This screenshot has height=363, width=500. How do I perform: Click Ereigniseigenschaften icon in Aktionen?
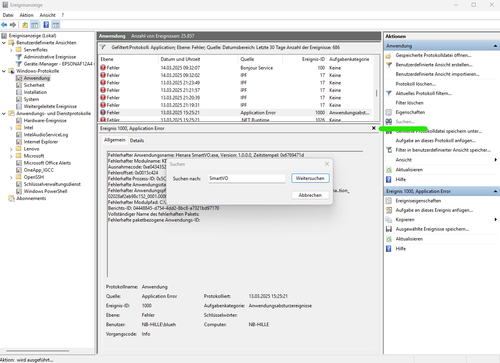point(389,201)
